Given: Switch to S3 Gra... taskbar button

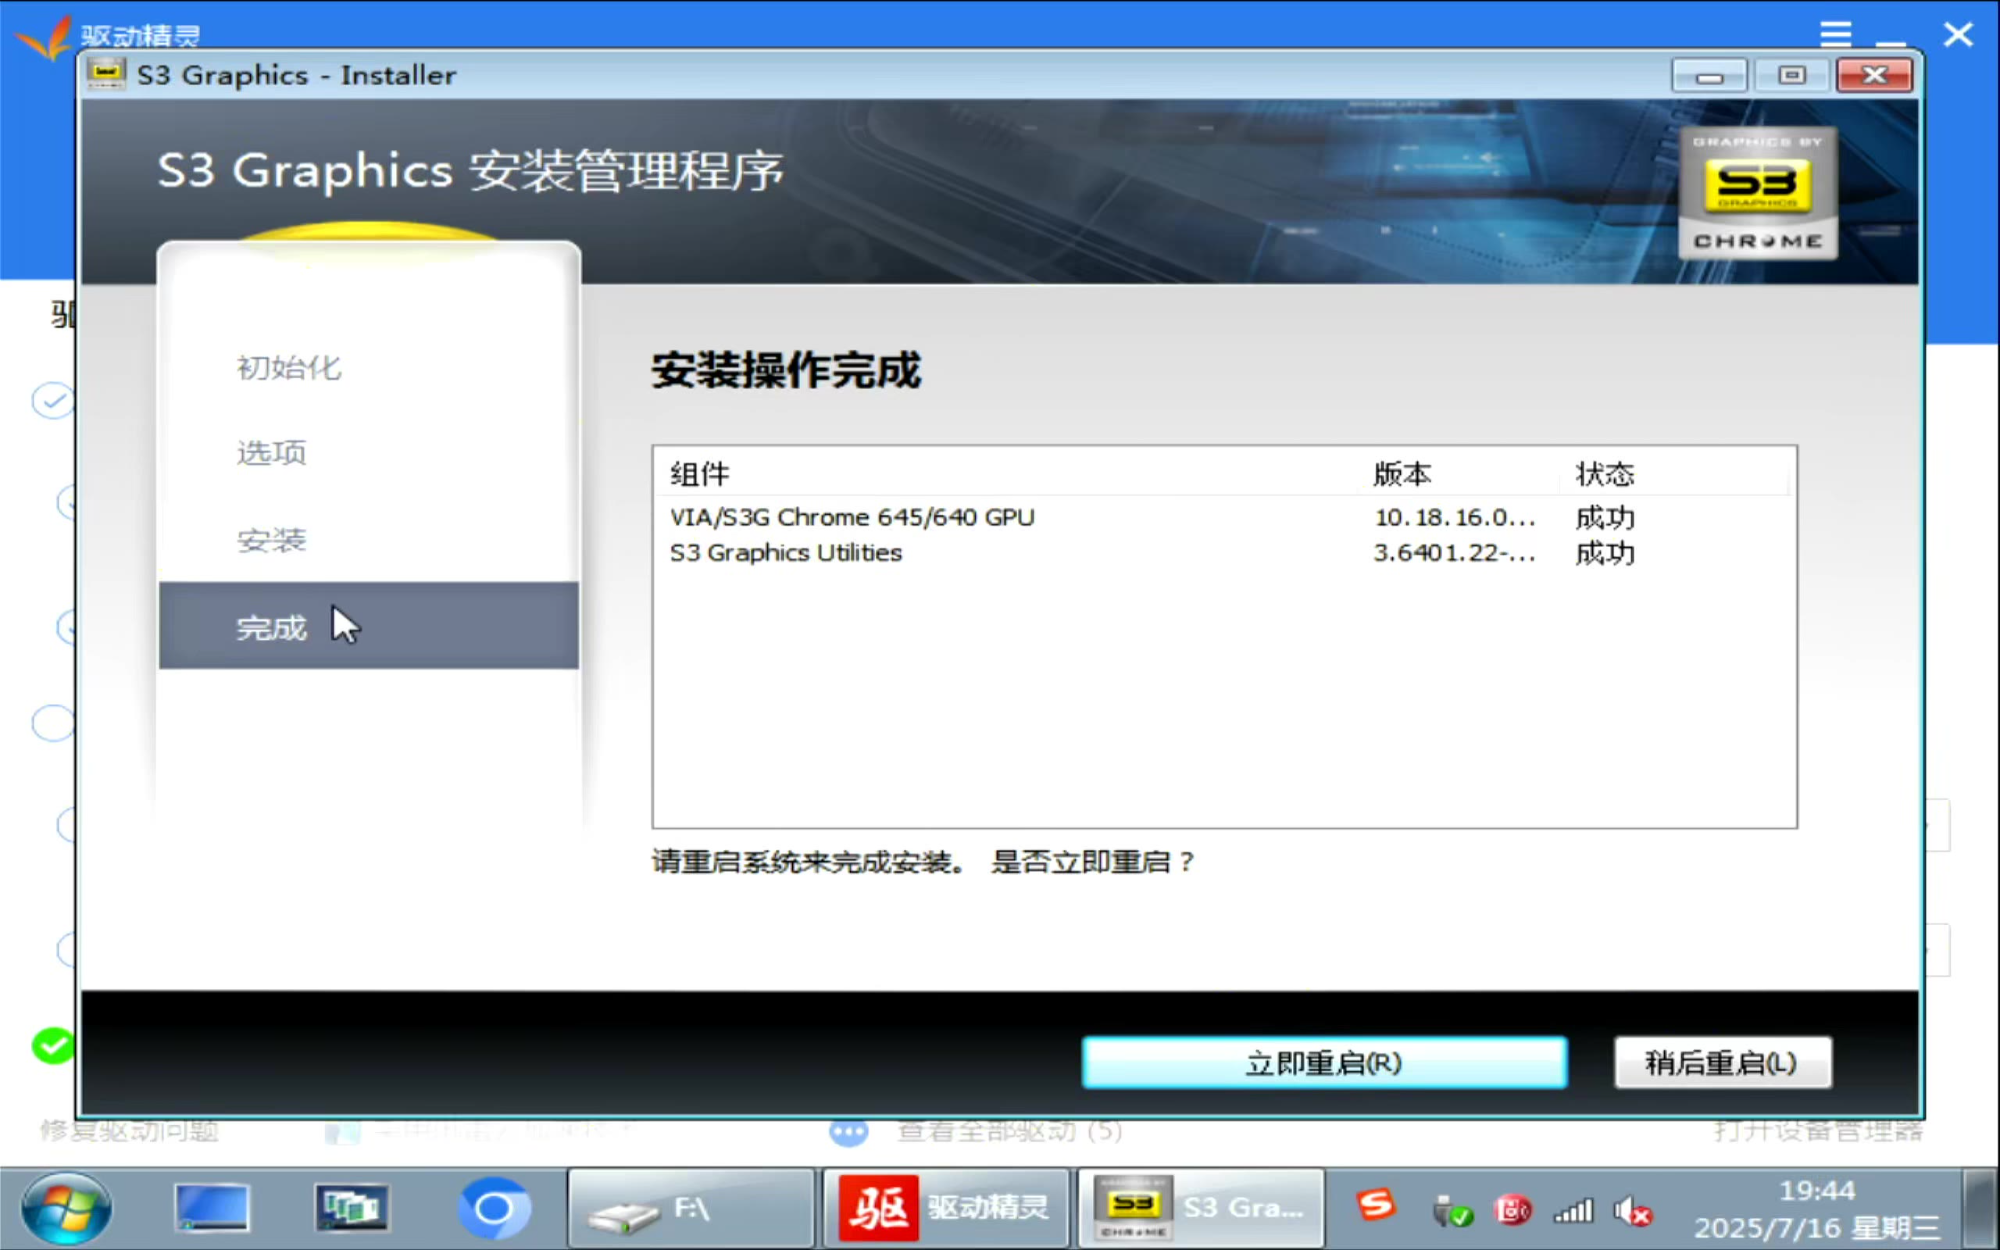Looking at the screenshot, I should (1201, 1209).
